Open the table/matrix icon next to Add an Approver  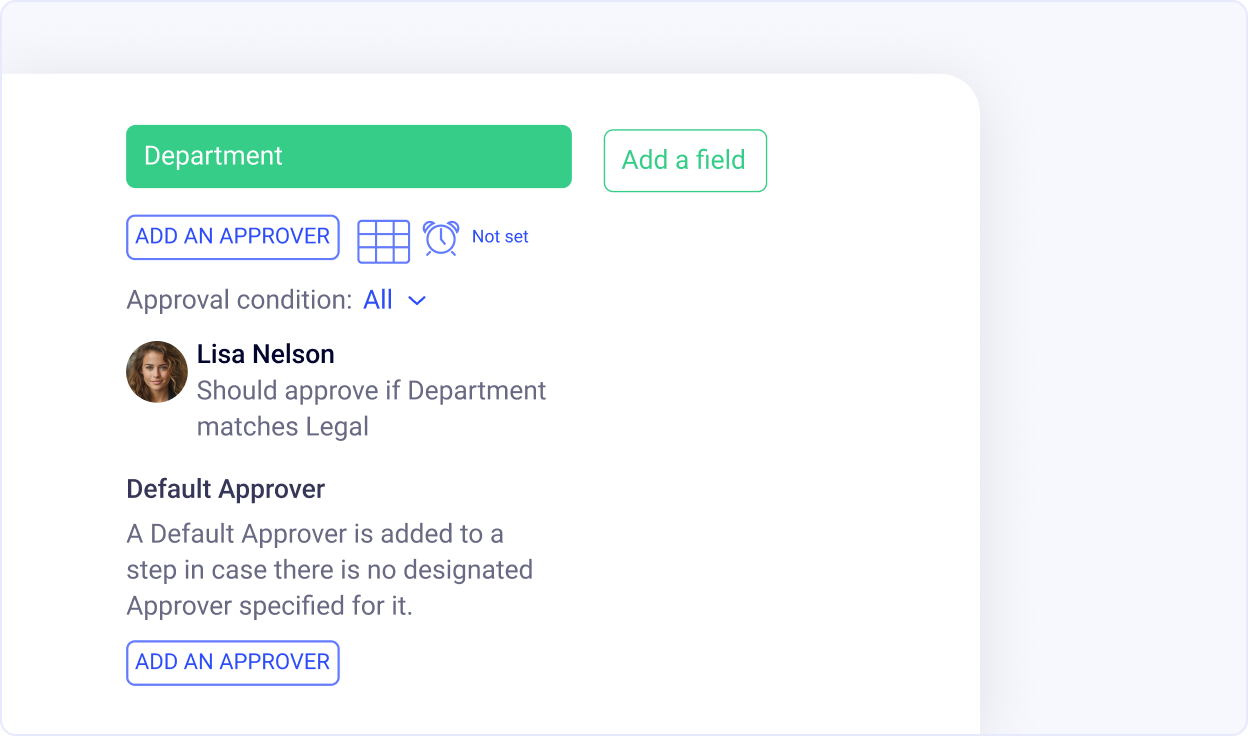pos(384,241)
